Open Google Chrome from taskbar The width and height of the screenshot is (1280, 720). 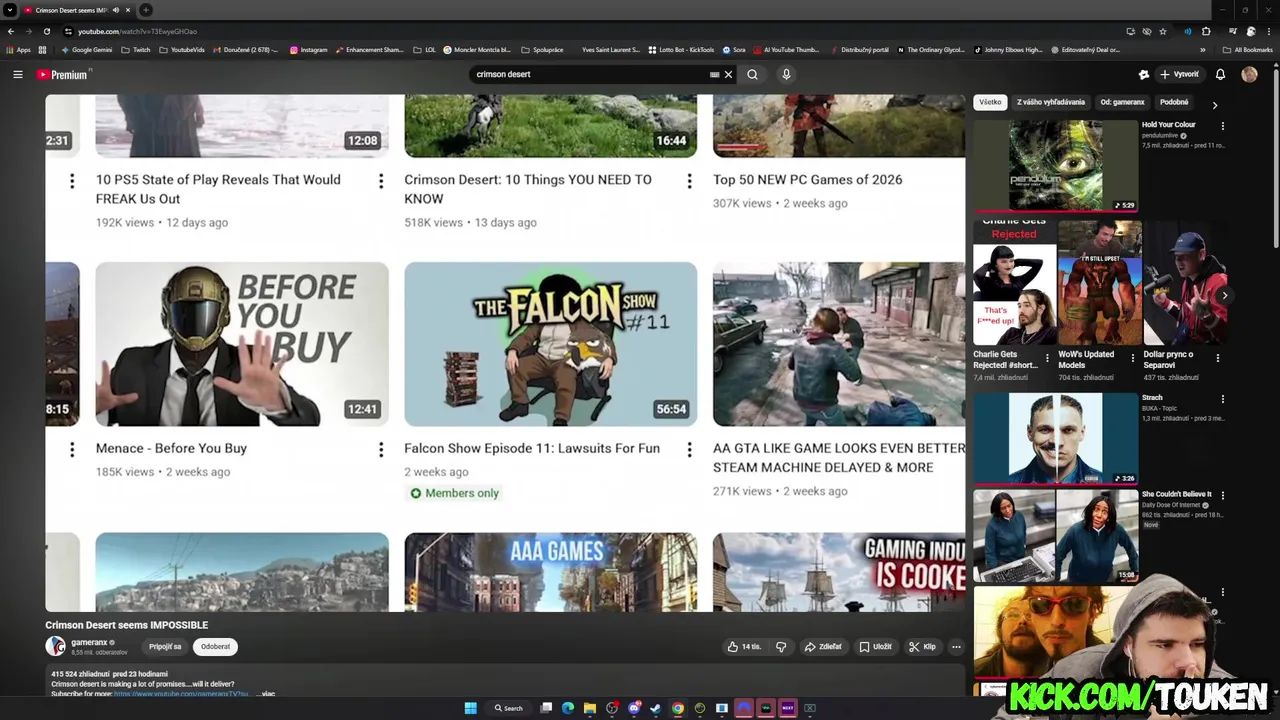coord(678,708)
